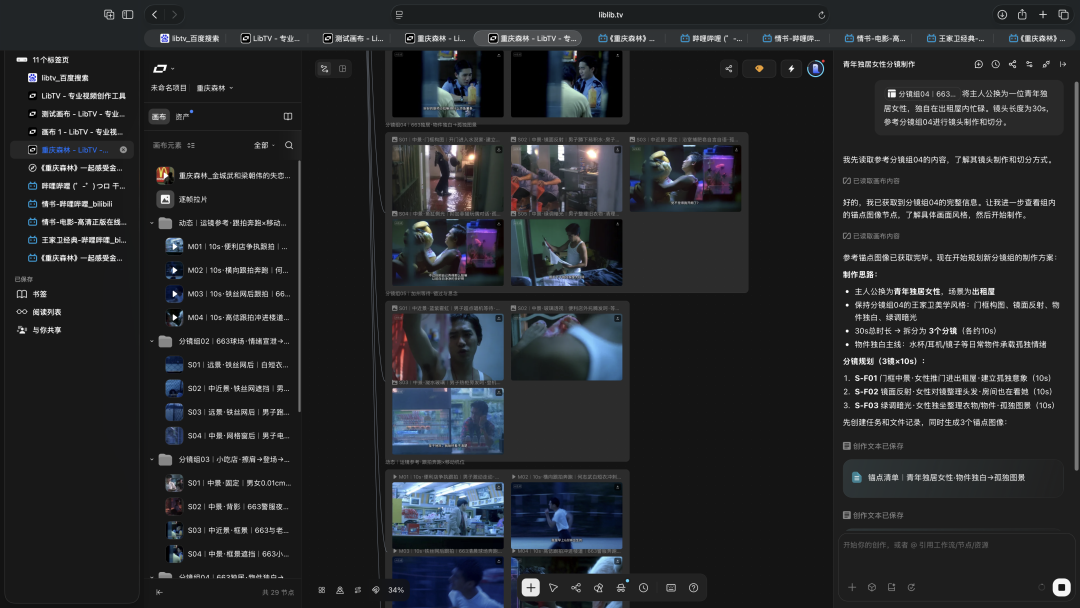Toggle the panel layout icon next to 资产
The height and width of the screenshot is (608, 1080).
tap(288, 116)
